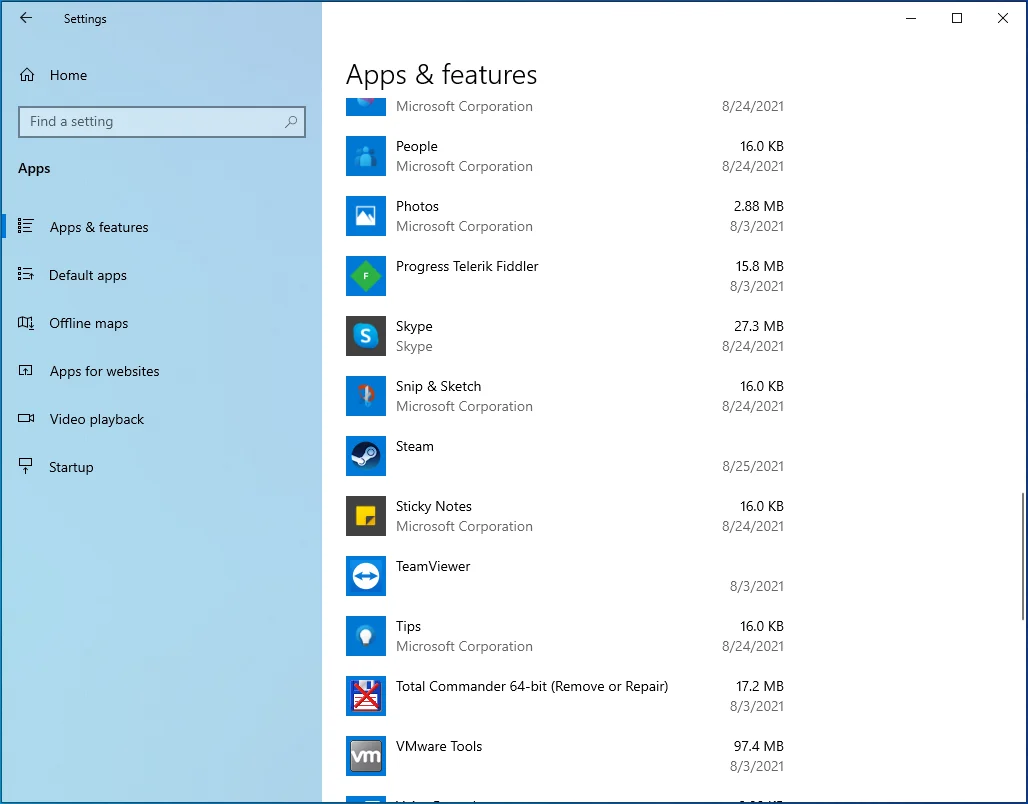Select the Skype app name

(x=414, y=326)
